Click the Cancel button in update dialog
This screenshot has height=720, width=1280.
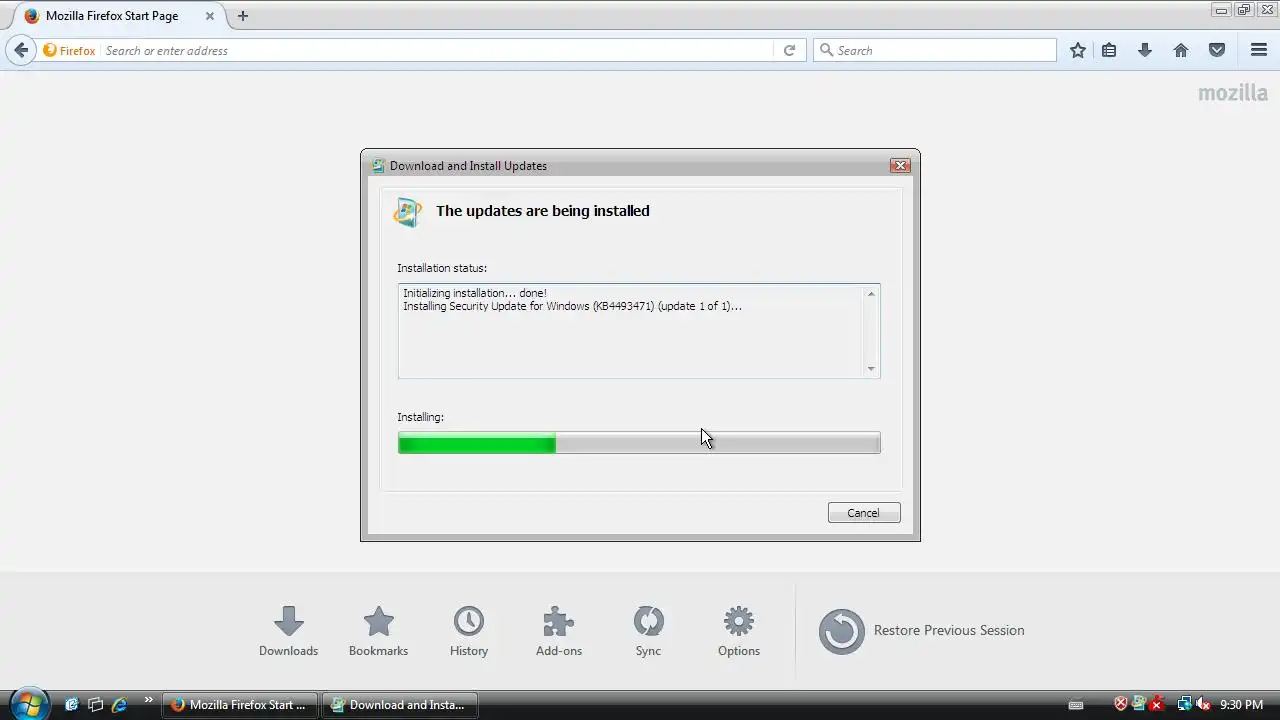(x=864, y=512)
